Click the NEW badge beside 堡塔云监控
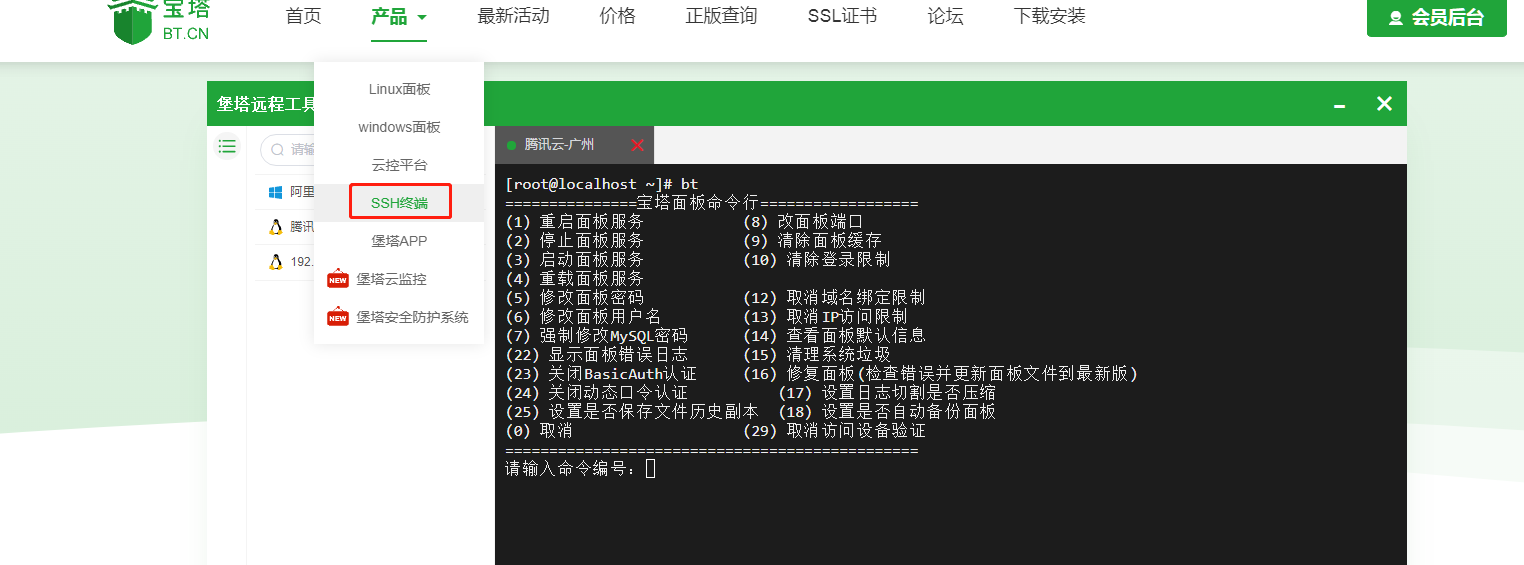This screenshot has height=565, width=1524. [338, 279]
